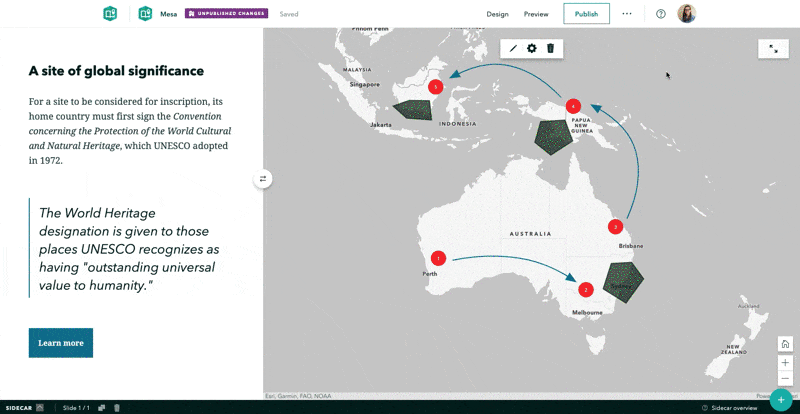Click the paragraph about the UNESCO Convention
The width and height of the screenshot is (800, 414).
click(130, 131)
